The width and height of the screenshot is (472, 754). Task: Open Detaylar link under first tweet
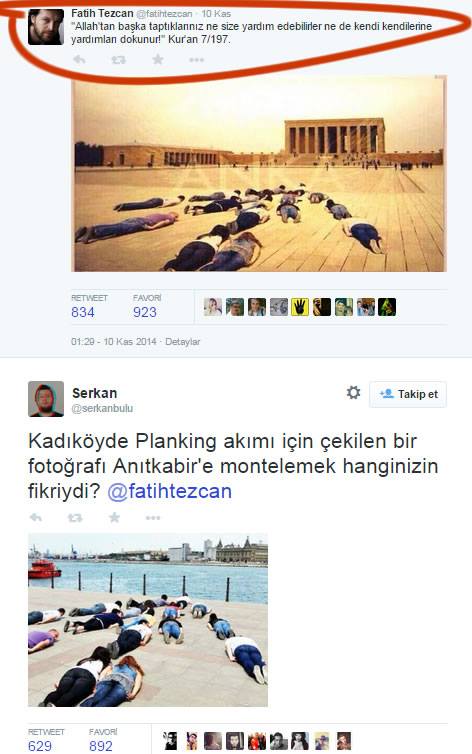click(183, 341)
